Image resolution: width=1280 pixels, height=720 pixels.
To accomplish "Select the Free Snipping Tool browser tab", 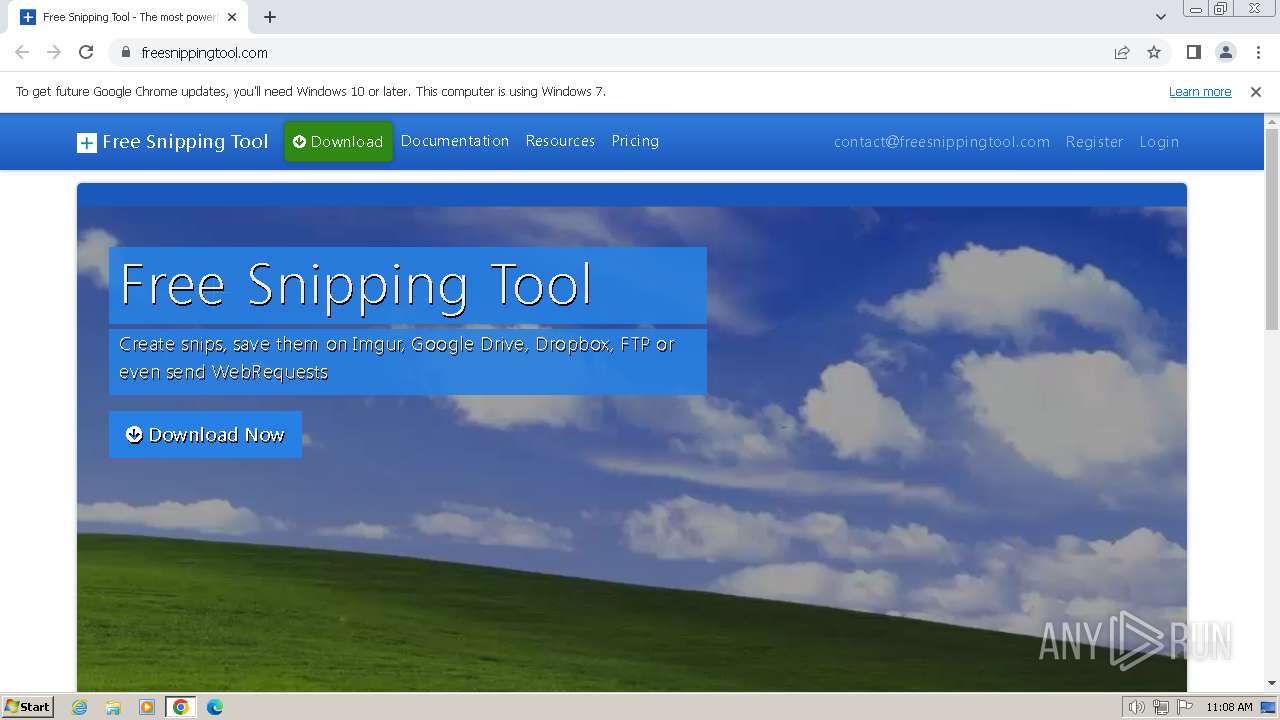I will 130,17.
